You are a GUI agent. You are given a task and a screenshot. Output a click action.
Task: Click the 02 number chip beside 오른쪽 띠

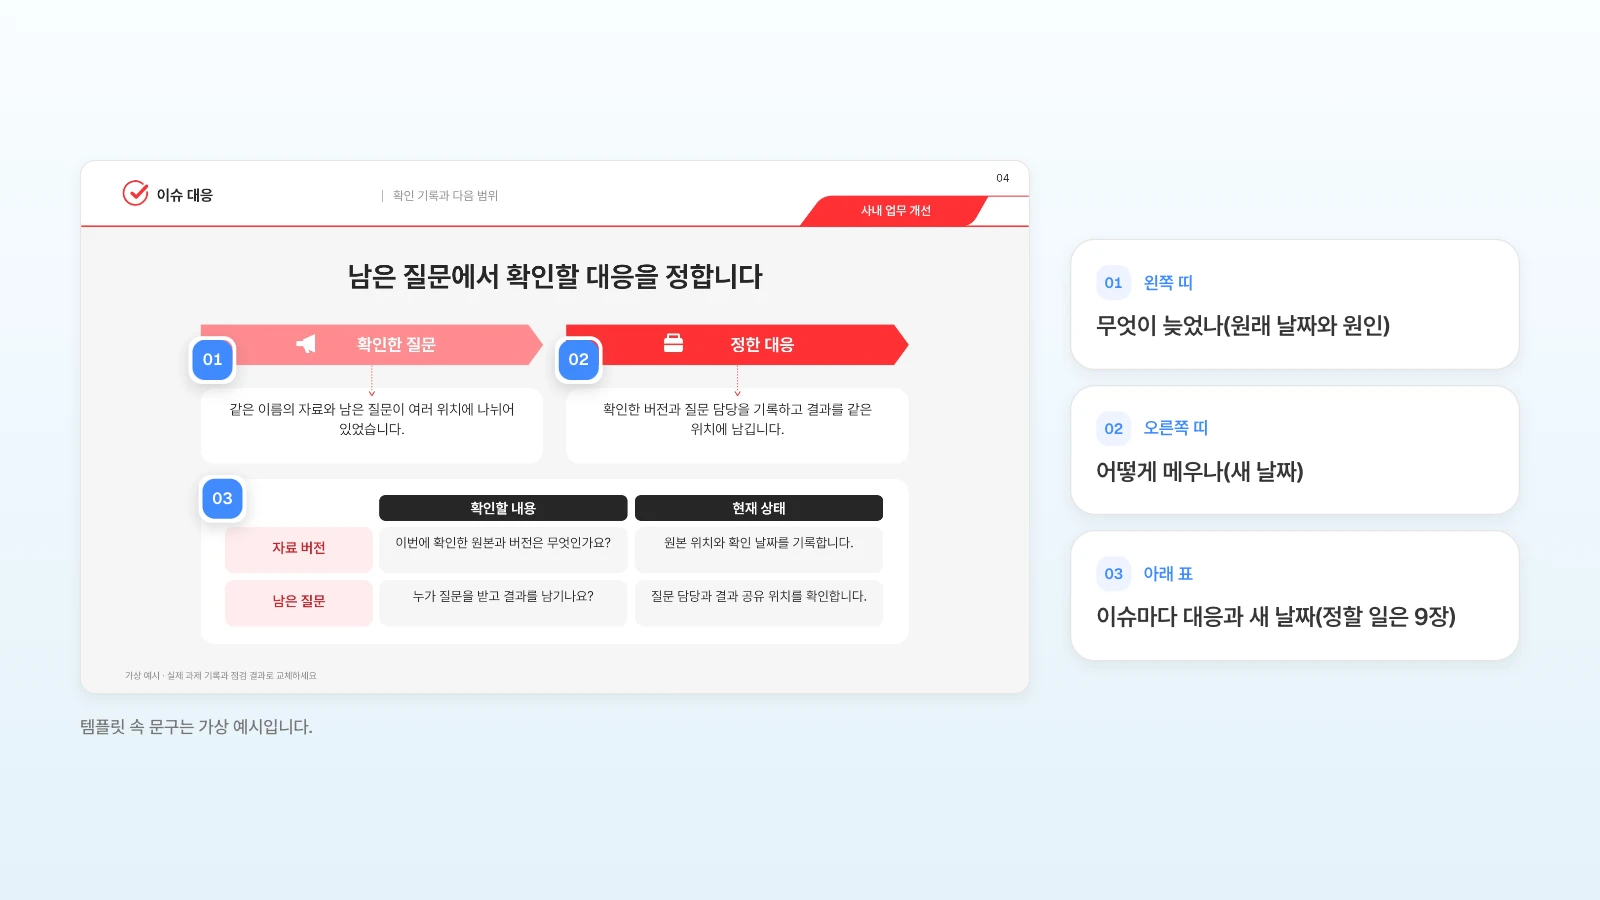pos(1113,429)
